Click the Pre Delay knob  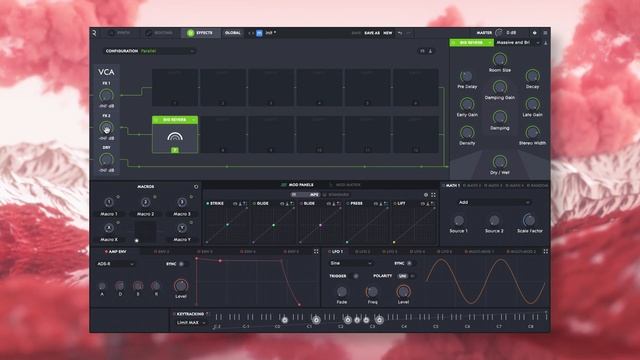(x=467, y=76)
